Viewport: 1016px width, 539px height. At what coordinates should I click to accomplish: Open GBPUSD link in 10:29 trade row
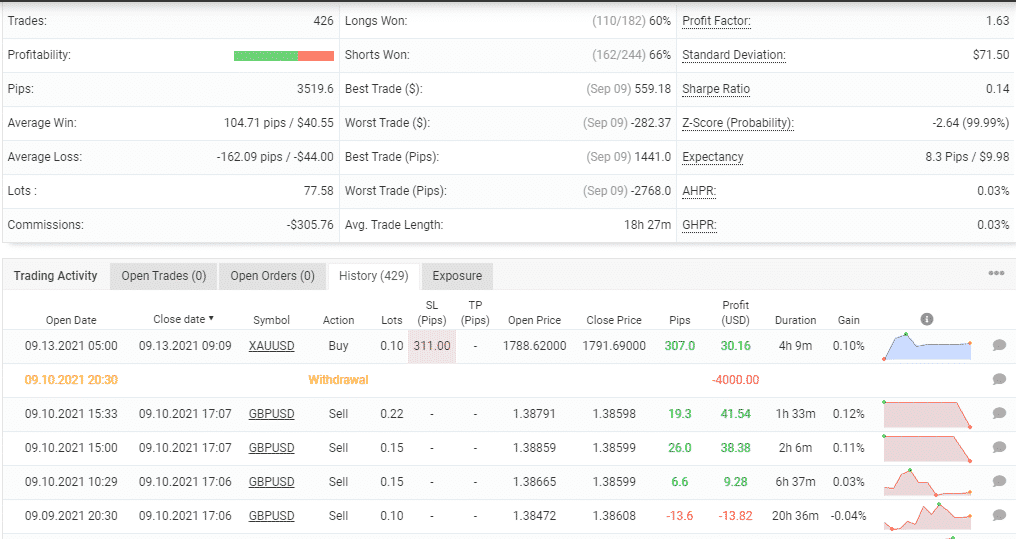[271, 482]
